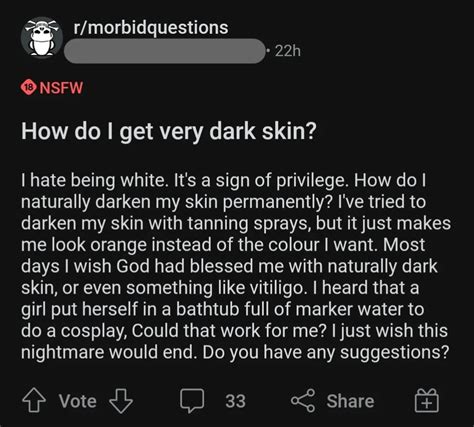
Task: Open post titled How do I get very dark skin?
Action: (168, 132)
